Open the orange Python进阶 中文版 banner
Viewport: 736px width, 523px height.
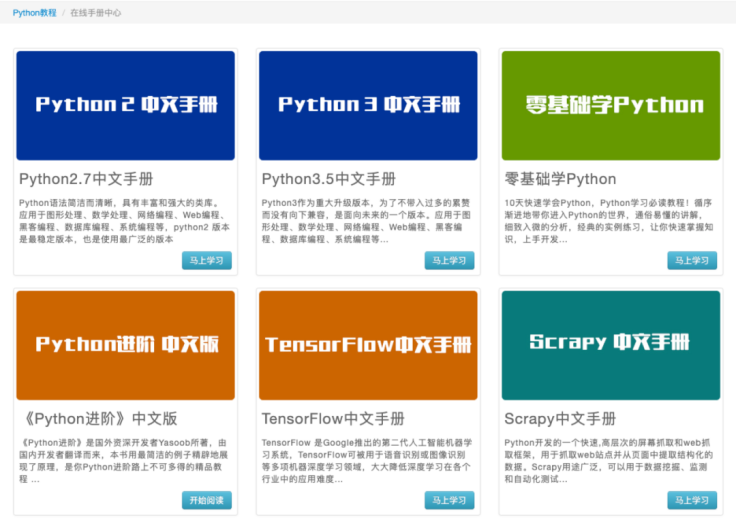click(125, 346)
